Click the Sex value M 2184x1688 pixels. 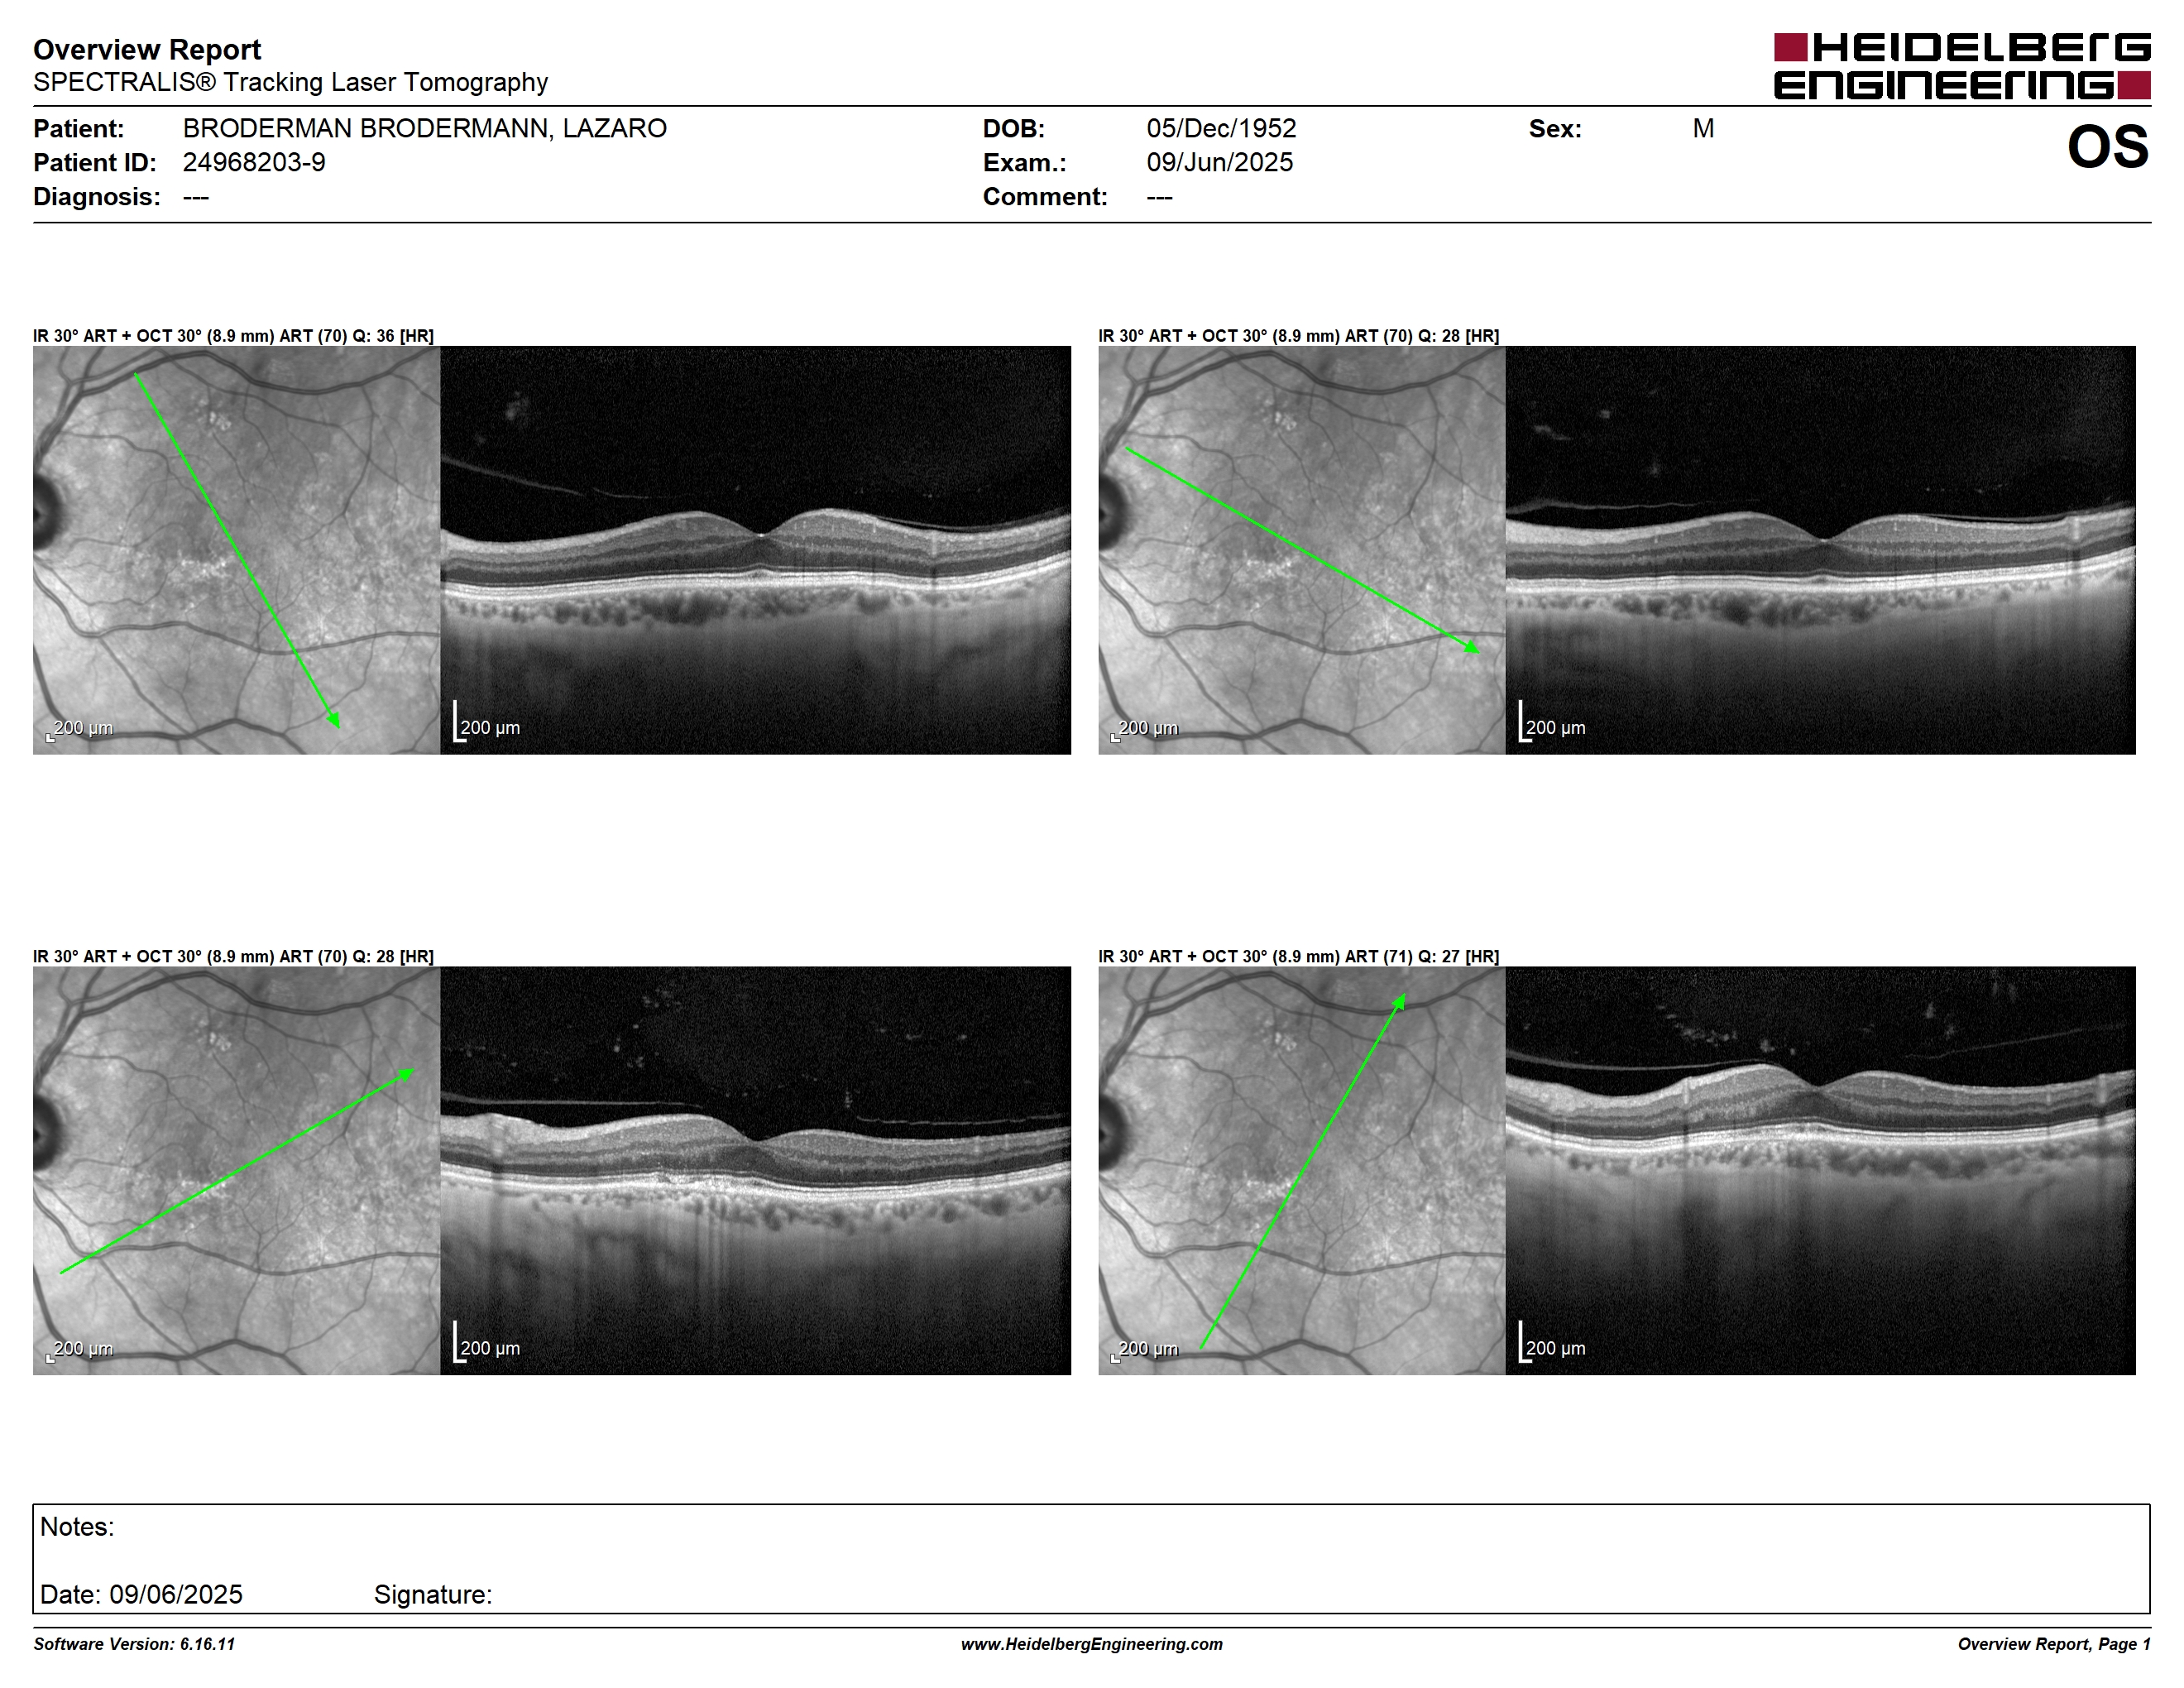pos(1703,128)
